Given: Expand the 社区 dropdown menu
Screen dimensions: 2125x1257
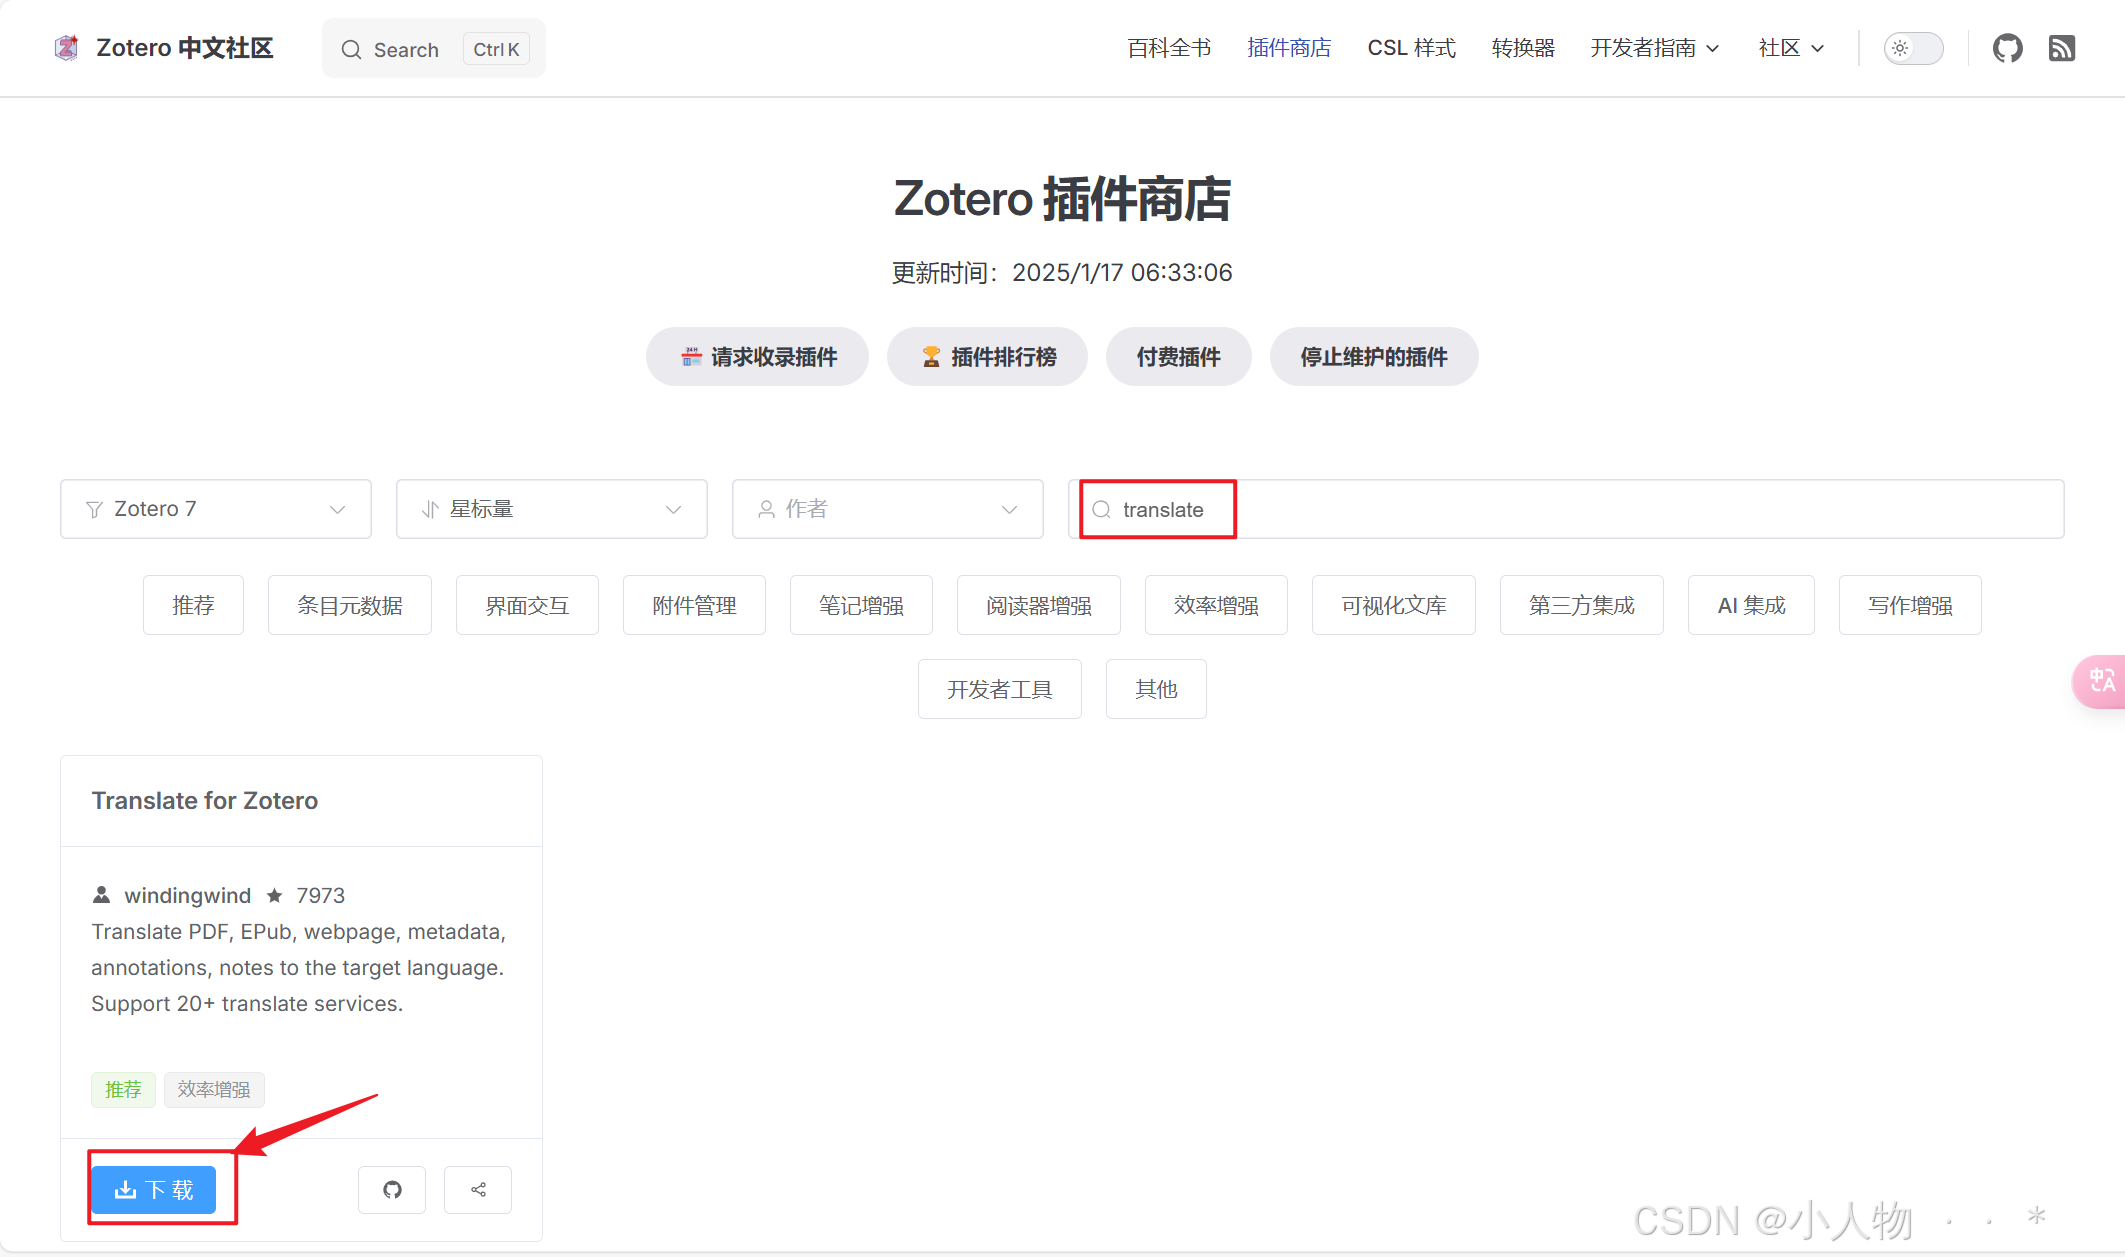Looking at the screenshot, I should 1791,48.
